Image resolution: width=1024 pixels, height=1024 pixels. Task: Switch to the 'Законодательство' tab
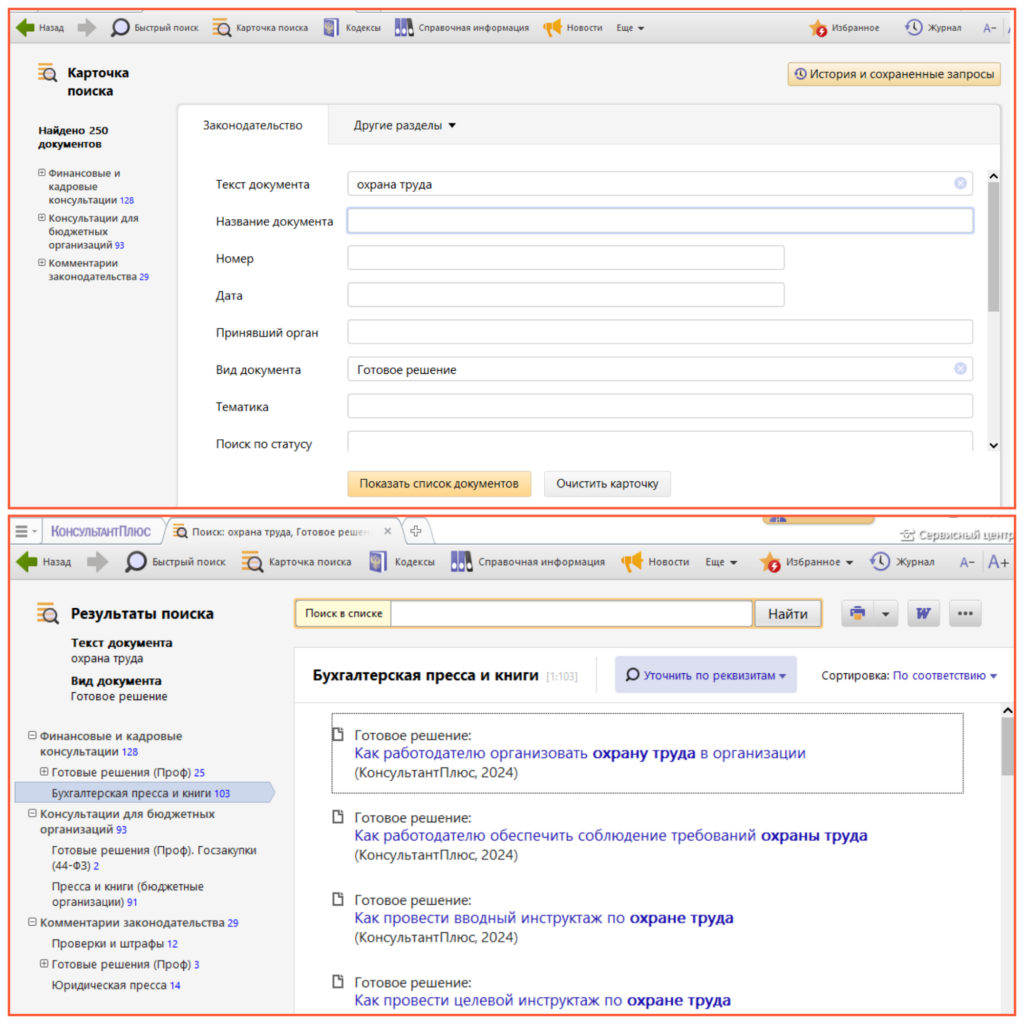[x=252, y=126]
